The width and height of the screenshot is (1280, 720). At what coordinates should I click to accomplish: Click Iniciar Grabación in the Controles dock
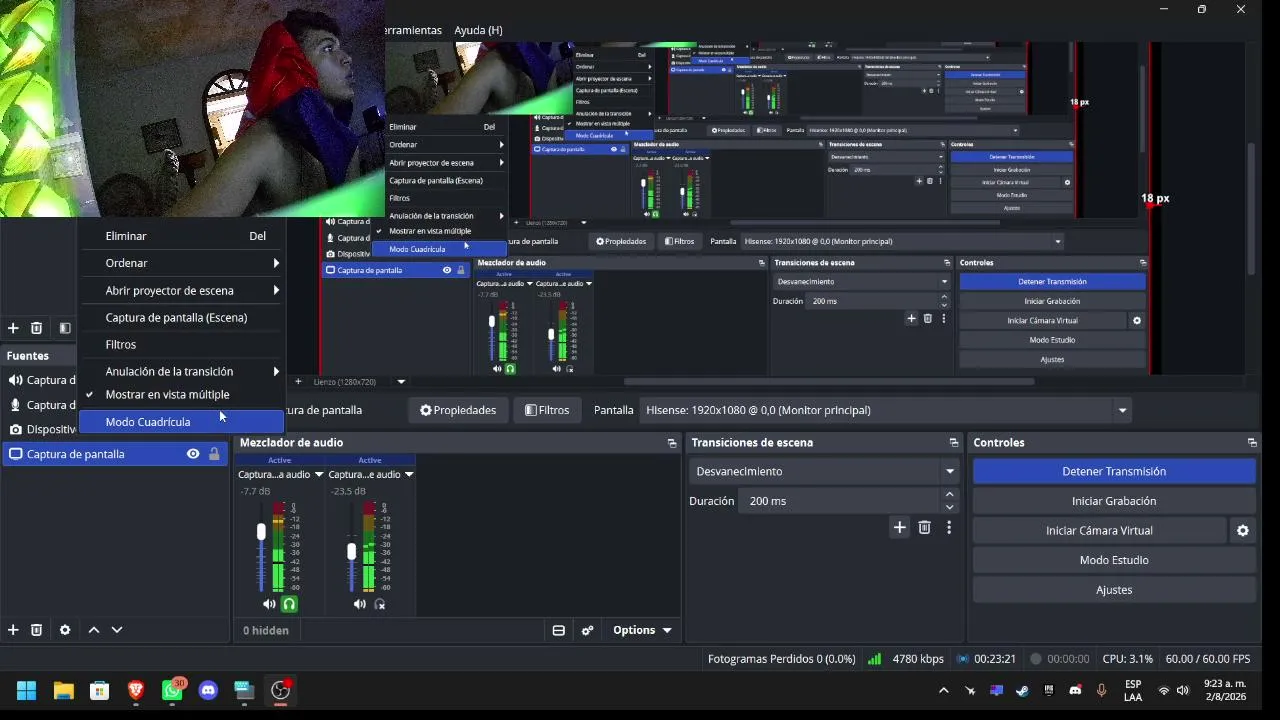pos(1114,501)
